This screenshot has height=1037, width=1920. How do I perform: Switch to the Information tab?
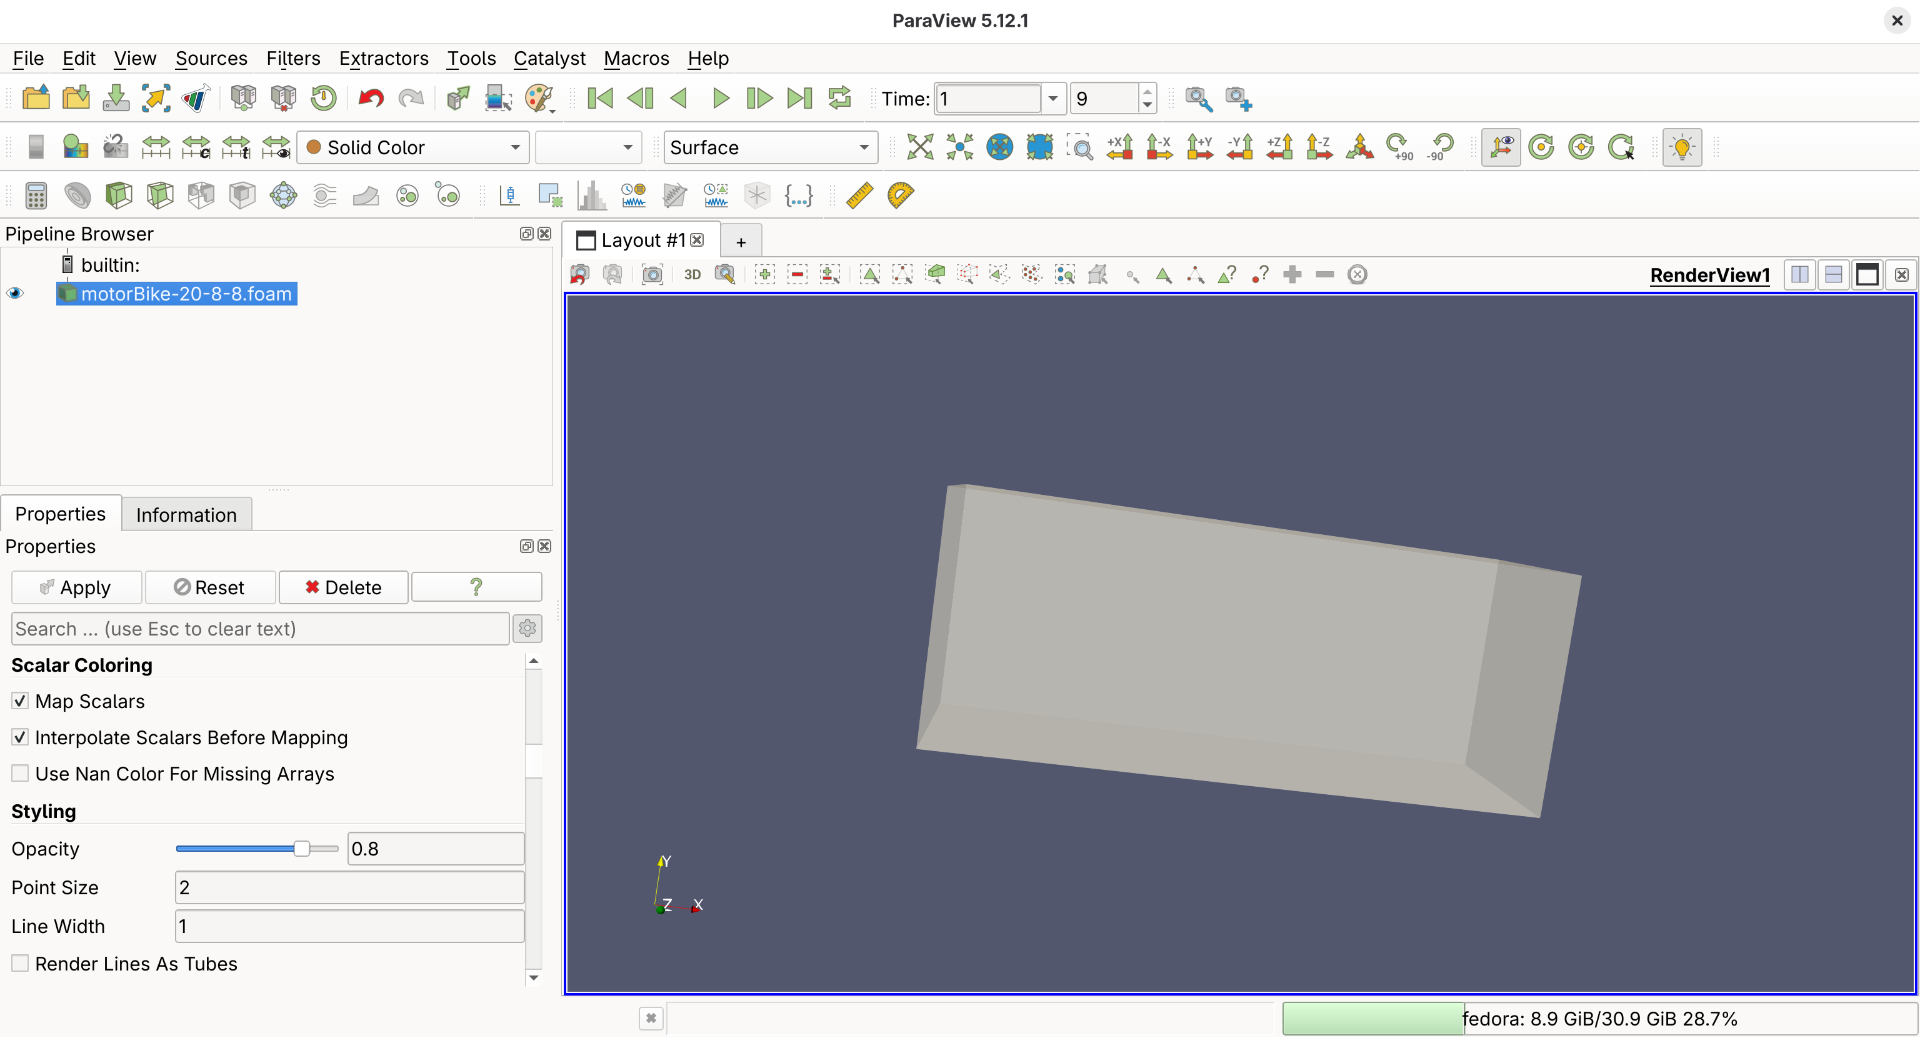[186, 514]
